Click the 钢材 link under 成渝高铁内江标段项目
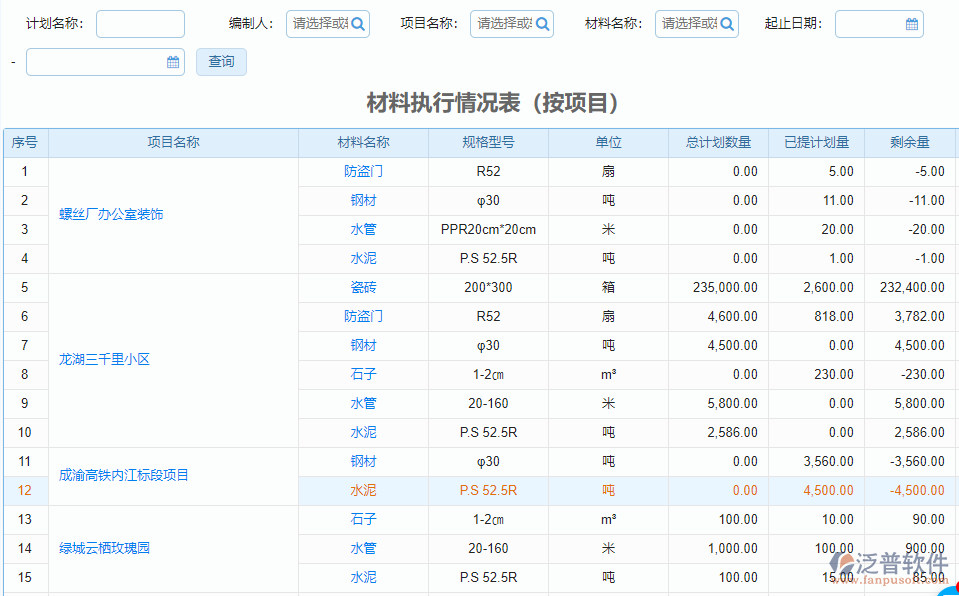The image size is (959, 596). coord(362,461)
